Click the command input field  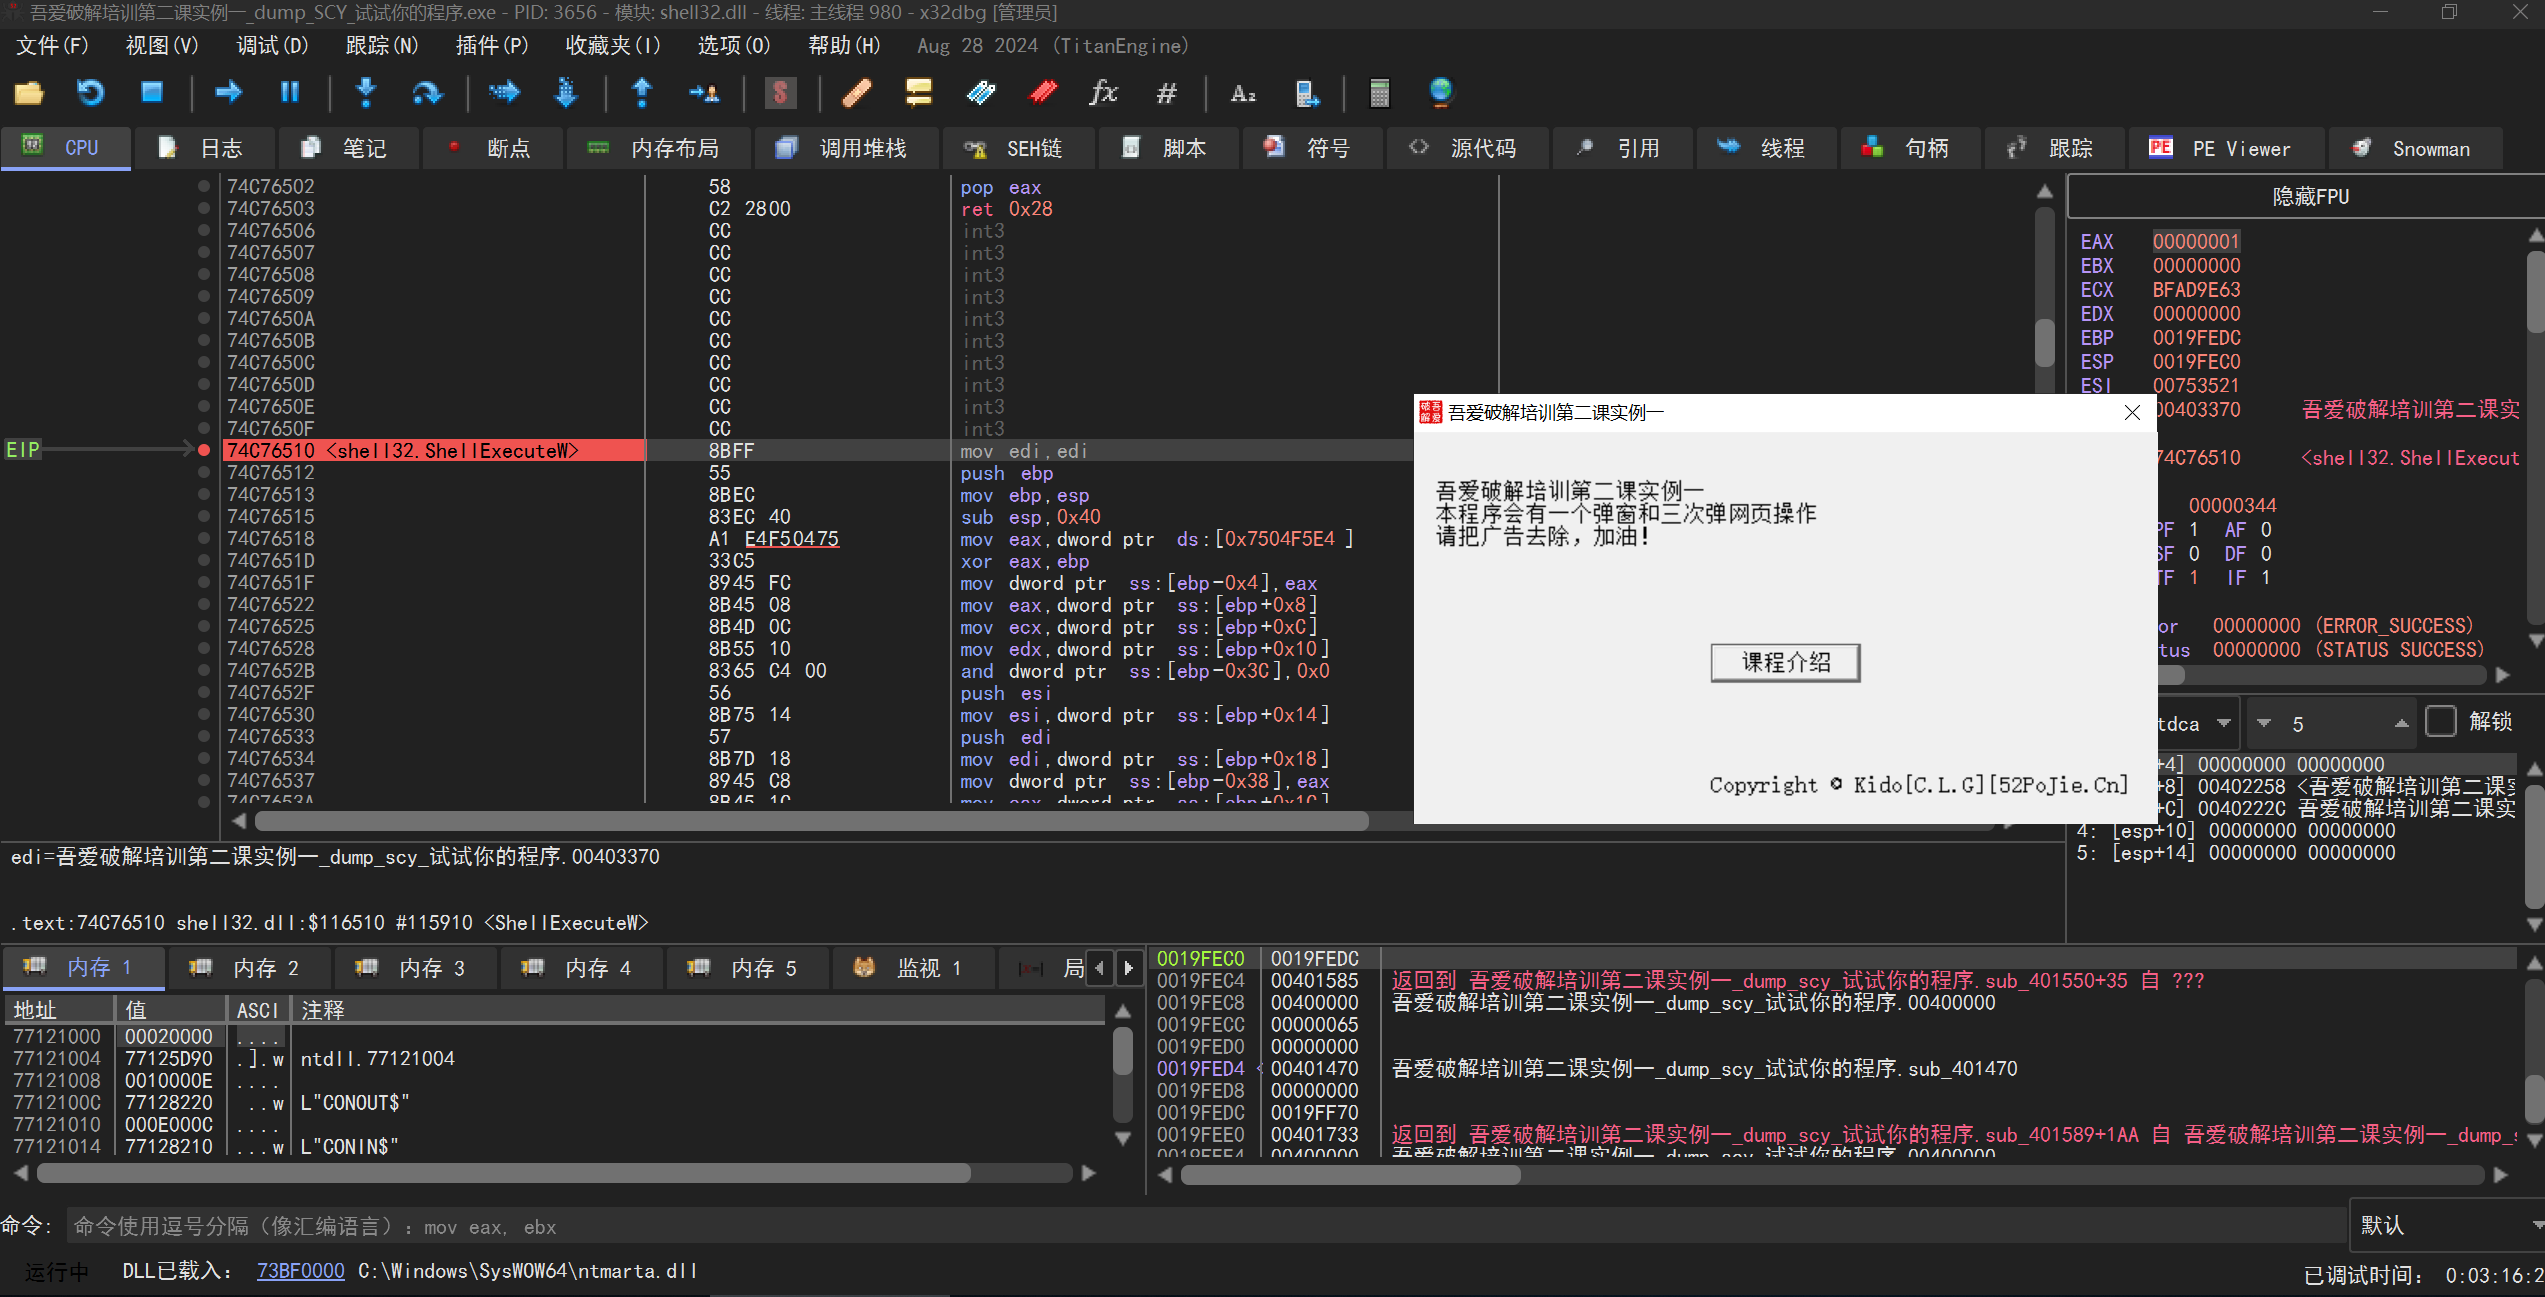(1205, 1226)
